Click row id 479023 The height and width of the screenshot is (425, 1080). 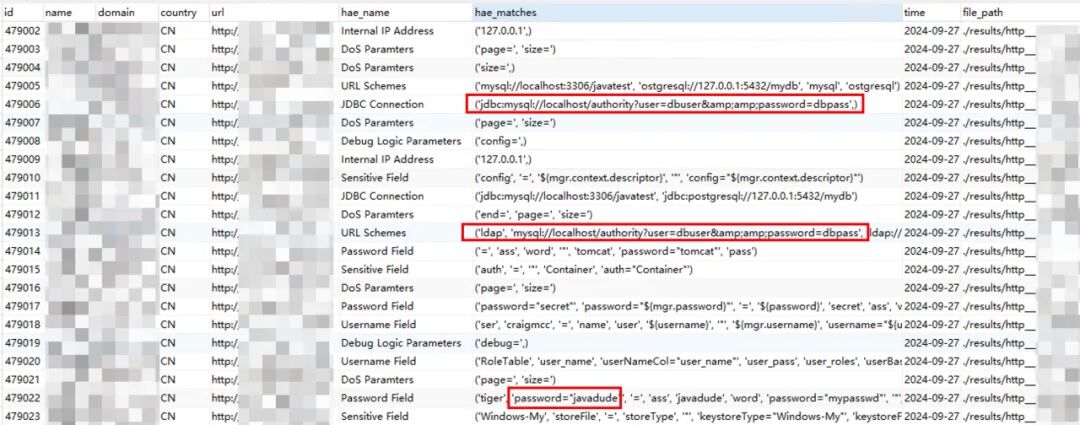tap(21, 416)
